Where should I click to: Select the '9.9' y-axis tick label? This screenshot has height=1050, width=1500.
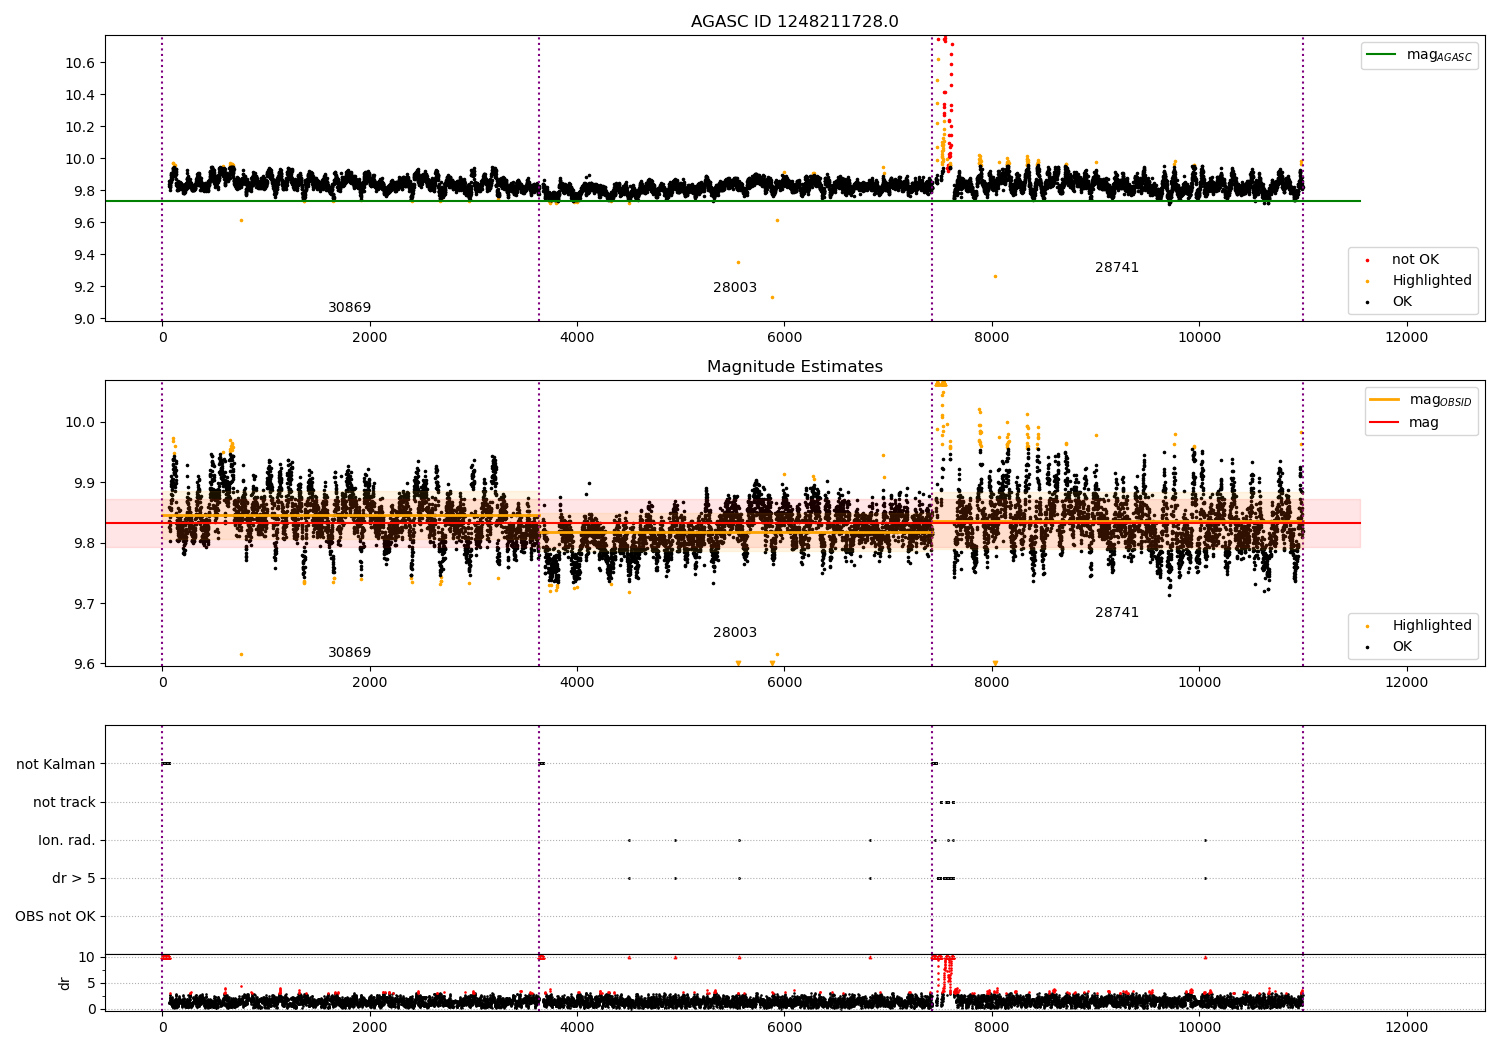coord(83,483)
